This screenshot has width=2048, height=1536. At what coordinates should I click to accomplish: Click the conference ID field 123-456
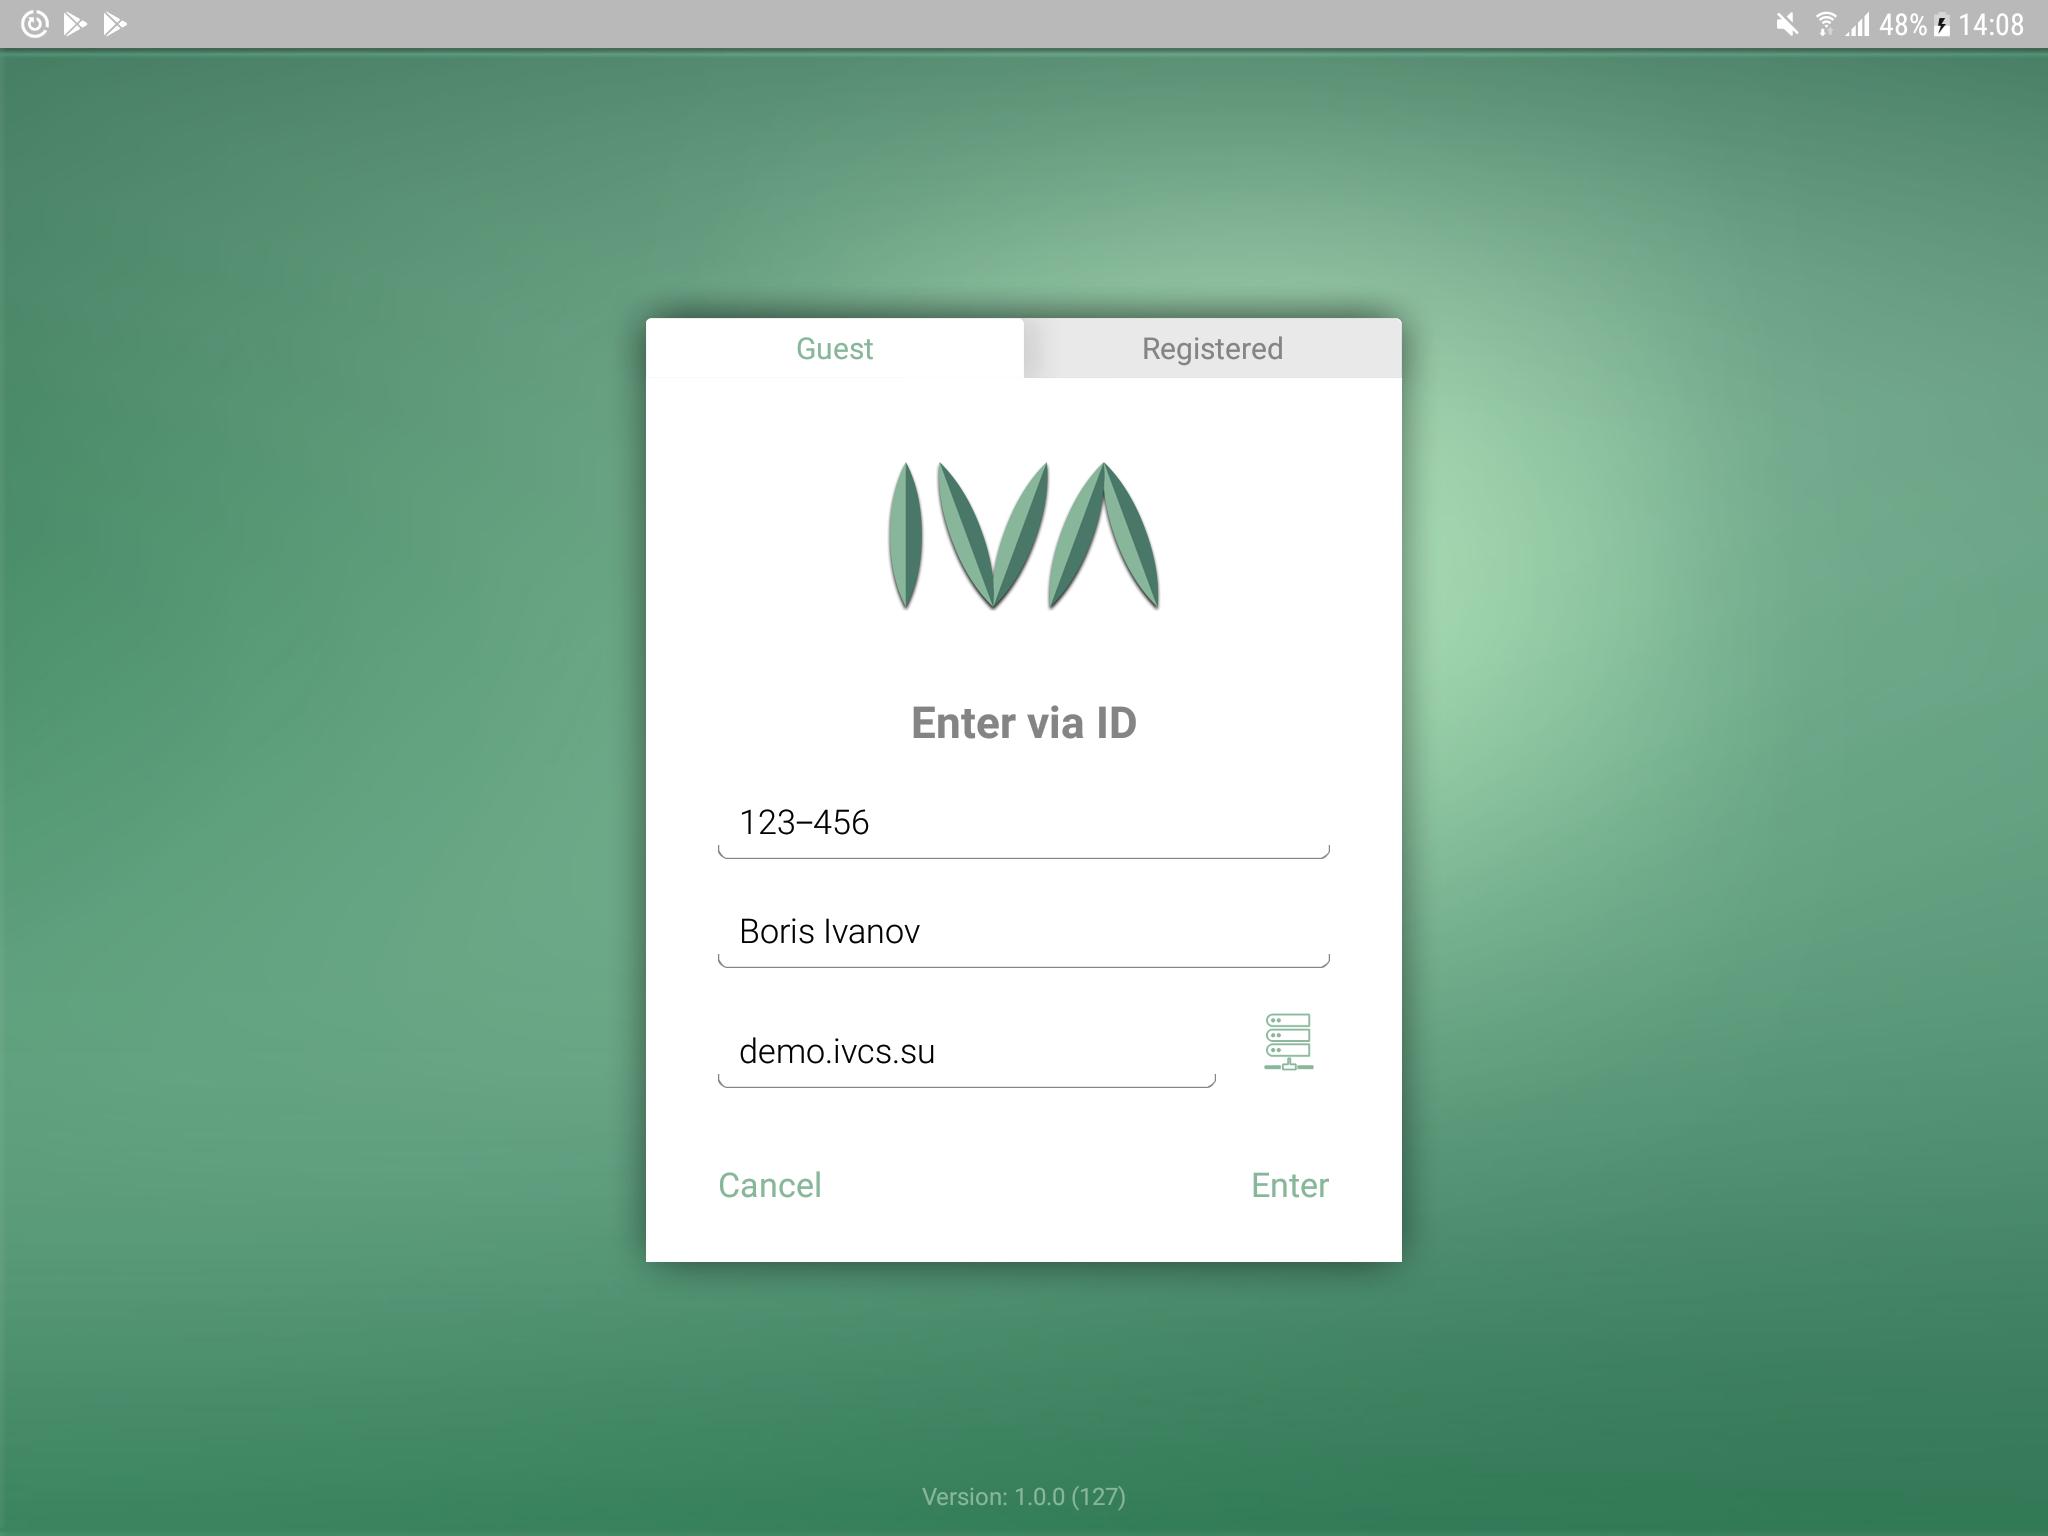click(1024, 824)
